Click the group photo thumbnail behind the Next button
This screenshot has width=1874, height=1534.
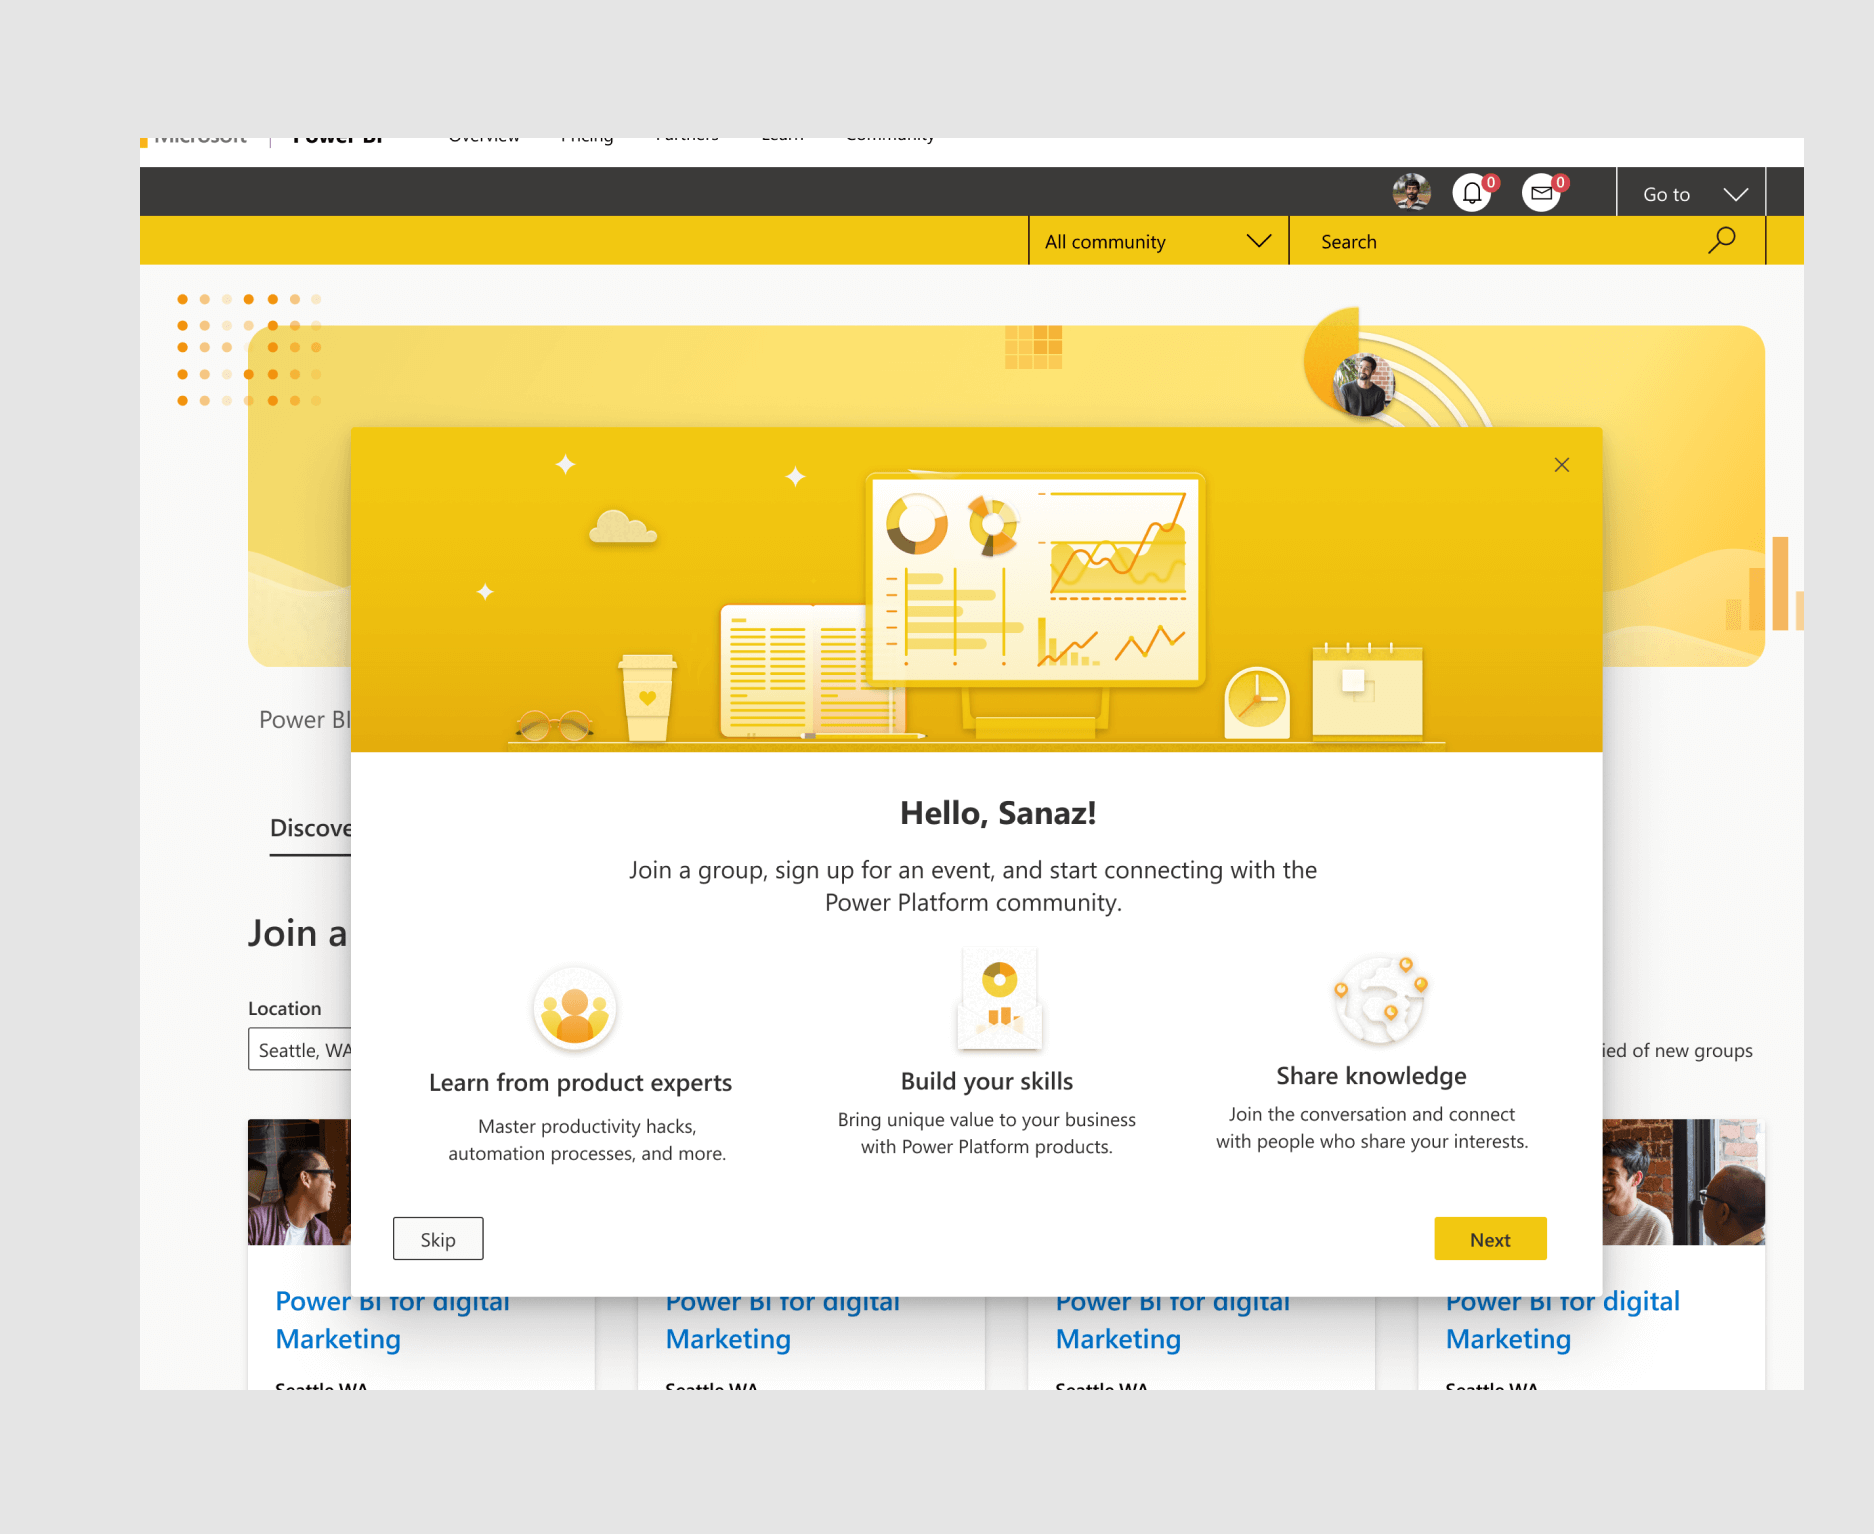[x=1683, y=1182]
